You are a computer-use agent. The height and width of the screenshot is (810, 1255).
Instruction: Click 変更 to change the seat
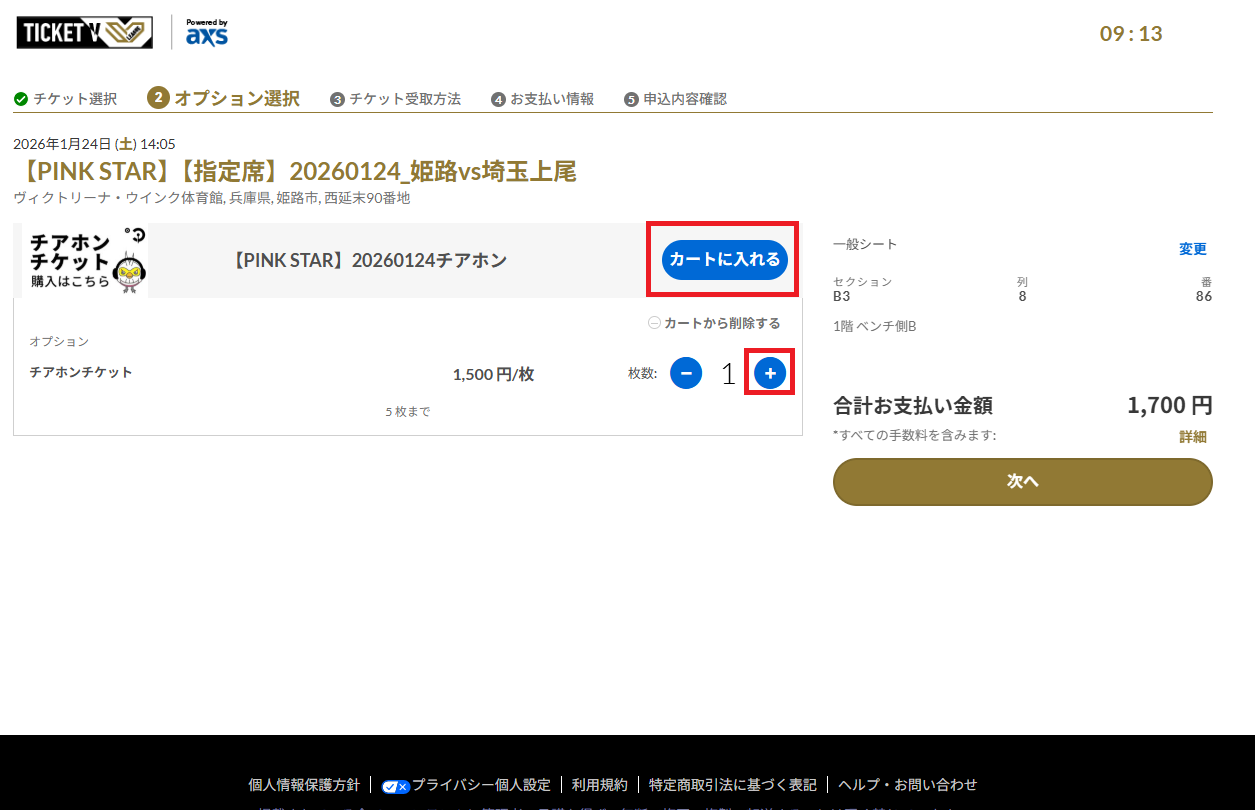(x=1192, y=249)
